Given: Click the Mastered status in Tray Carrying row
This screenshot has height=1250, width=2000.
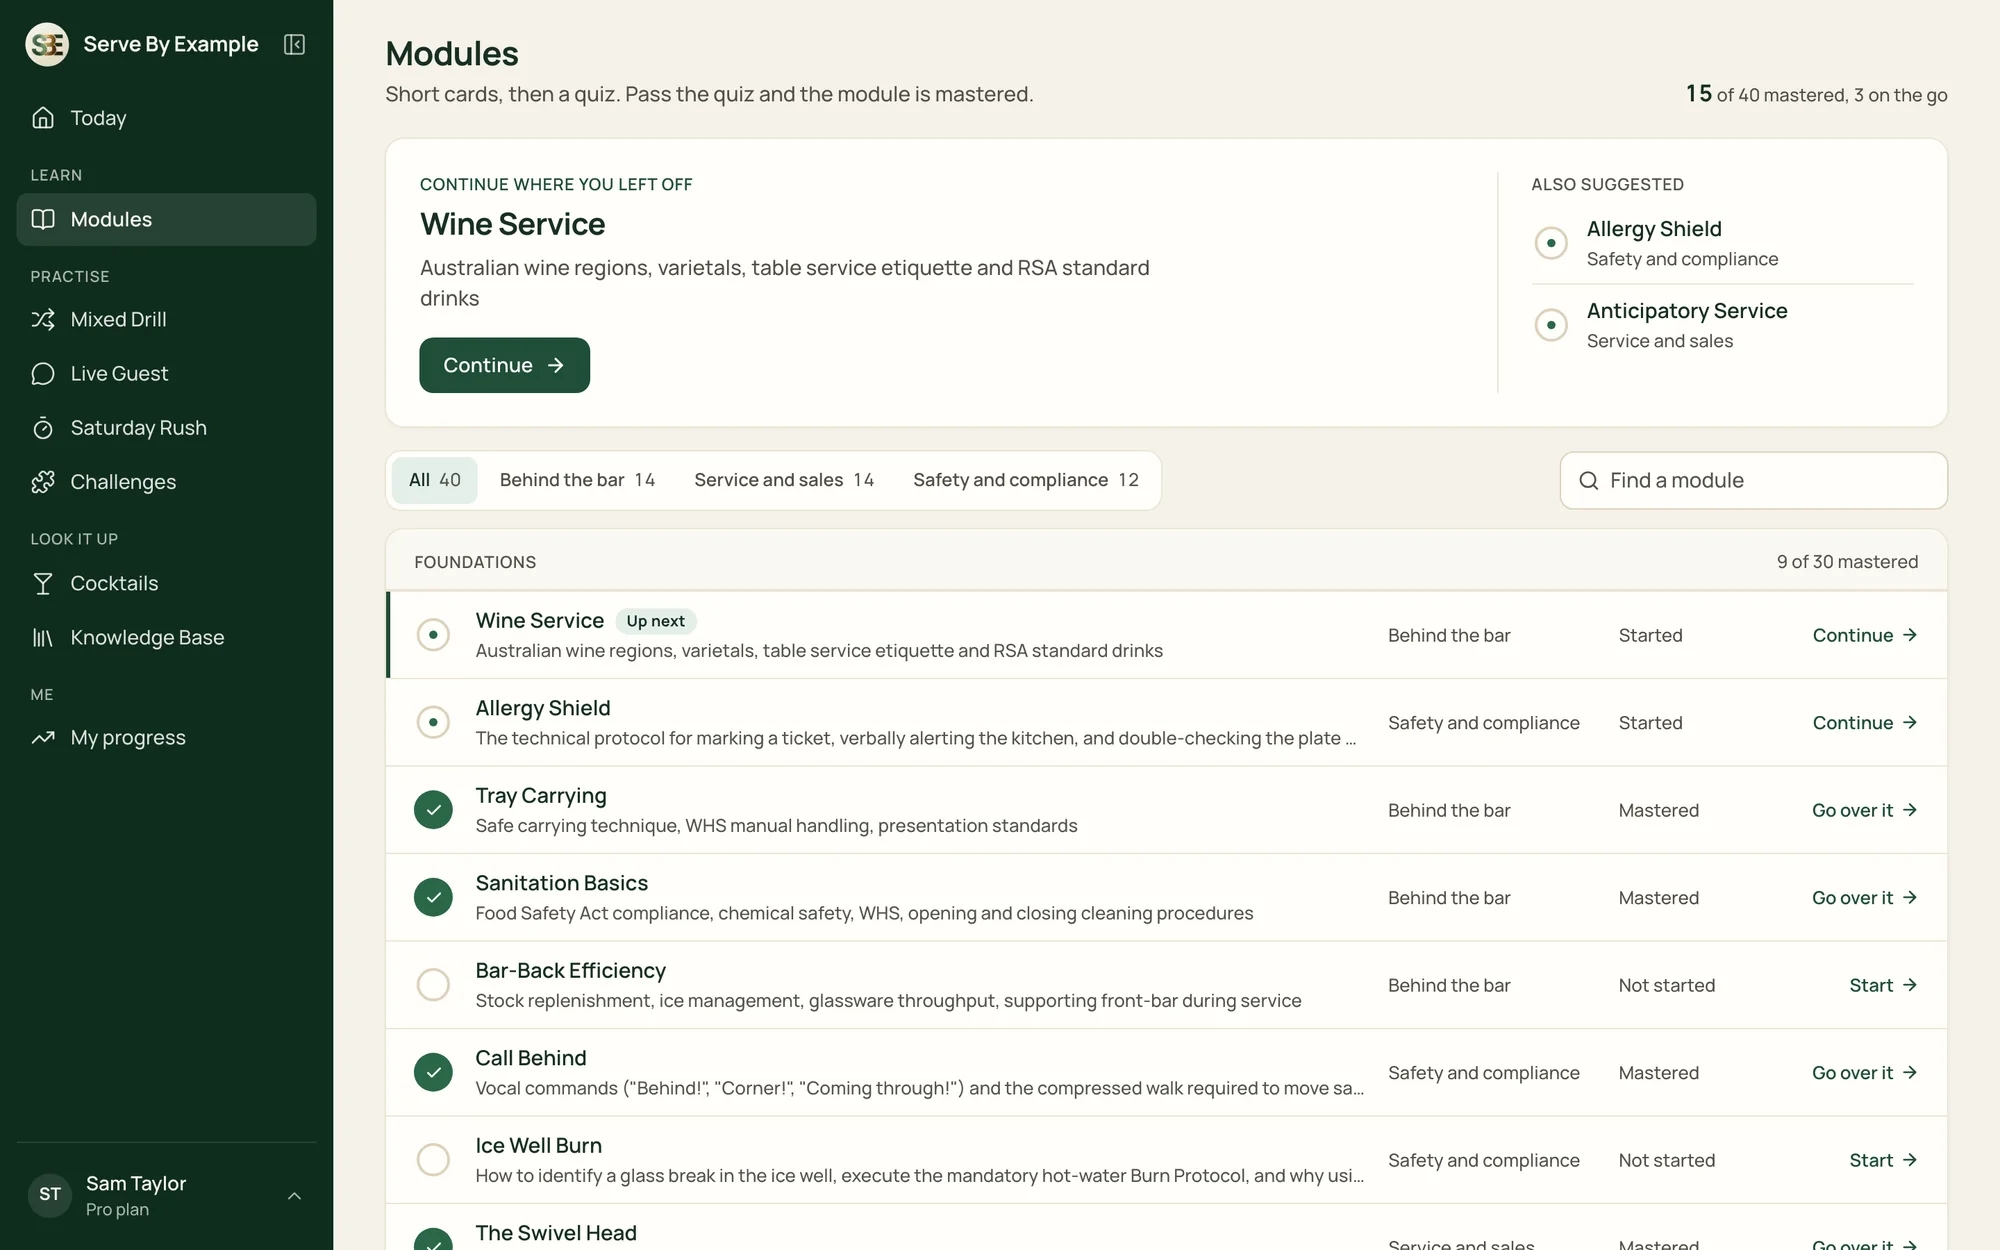Looking at the screenshot, I should click(x=1659, y=810).
